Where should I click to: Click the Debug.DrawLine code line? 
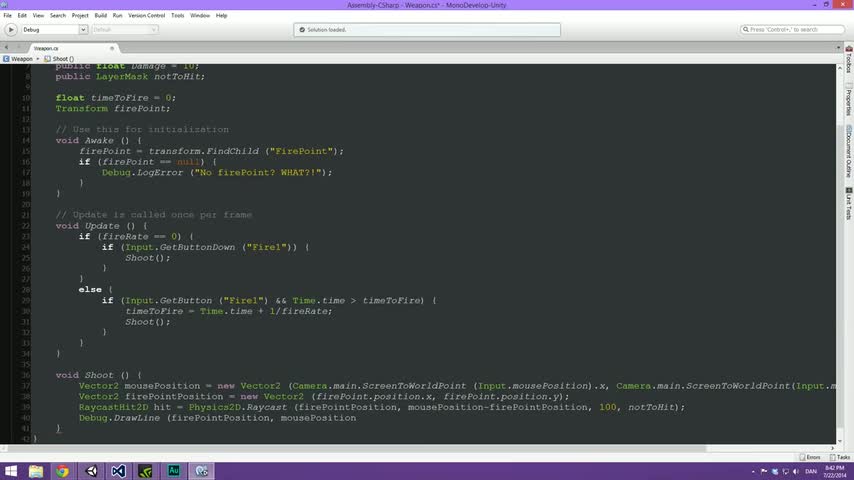click(217, 418)
